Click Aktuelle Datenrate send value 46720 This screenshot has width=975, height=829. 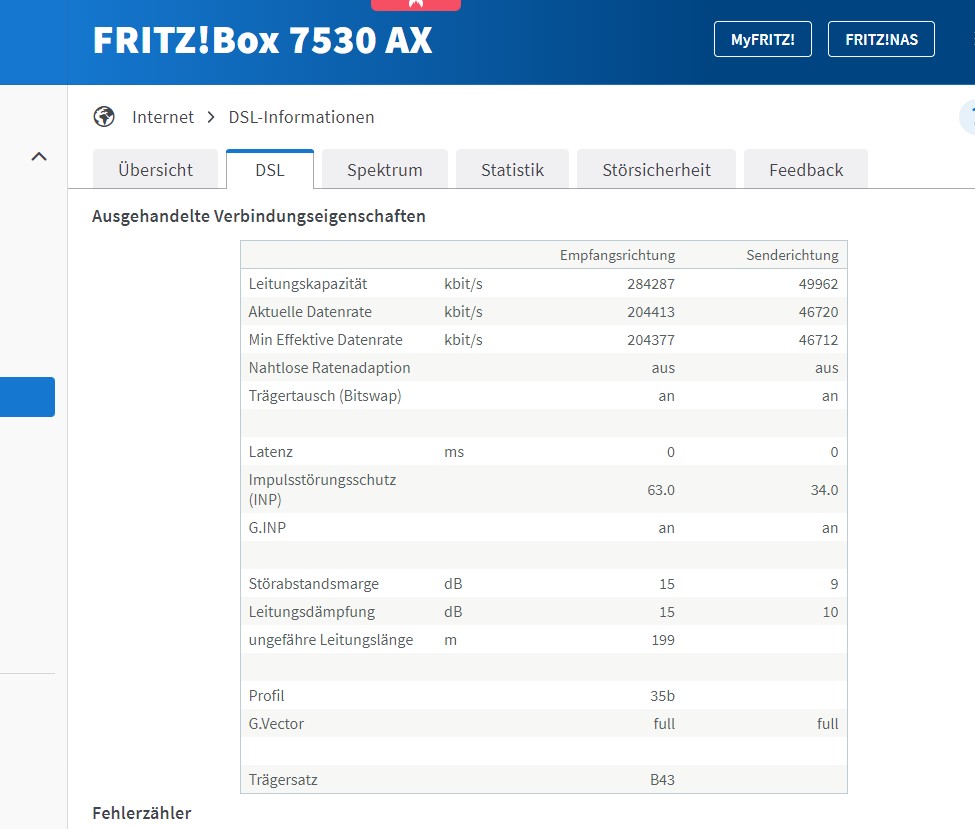click(818, 312)
